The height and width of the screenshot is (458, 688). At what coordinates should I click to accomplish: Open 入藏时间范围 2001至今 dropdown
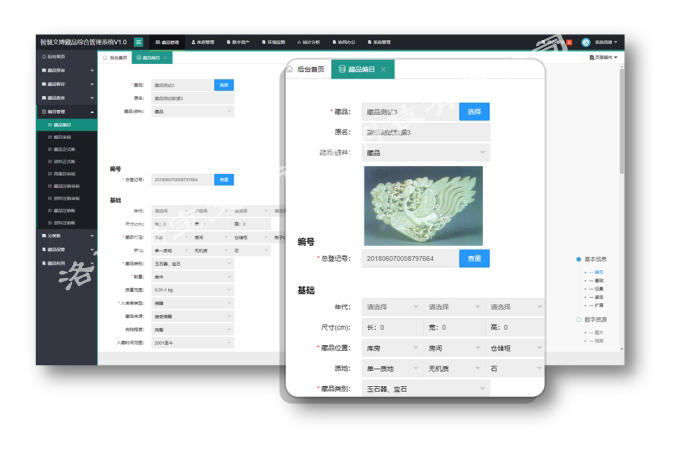point(193,343)
